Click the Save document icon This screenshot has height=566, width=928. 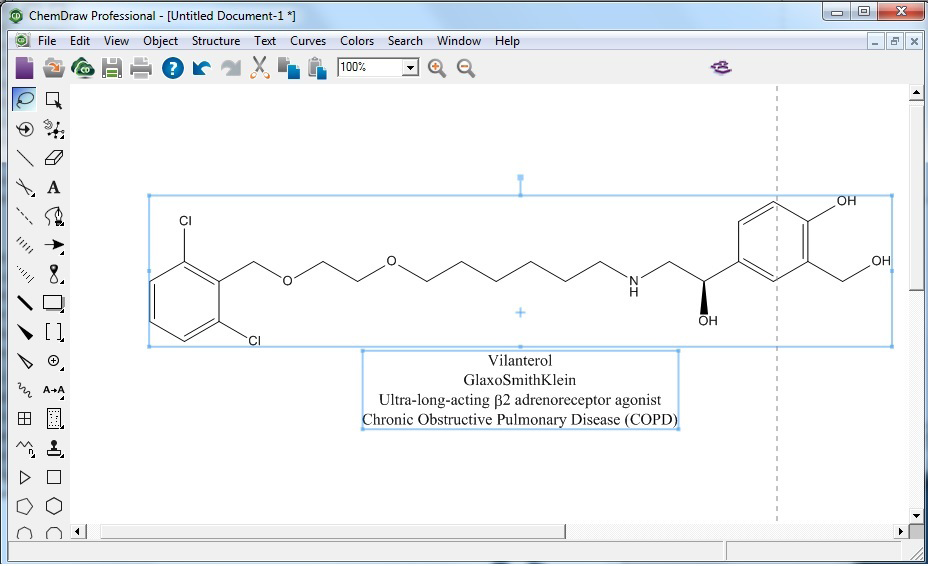tap(111, 68)
